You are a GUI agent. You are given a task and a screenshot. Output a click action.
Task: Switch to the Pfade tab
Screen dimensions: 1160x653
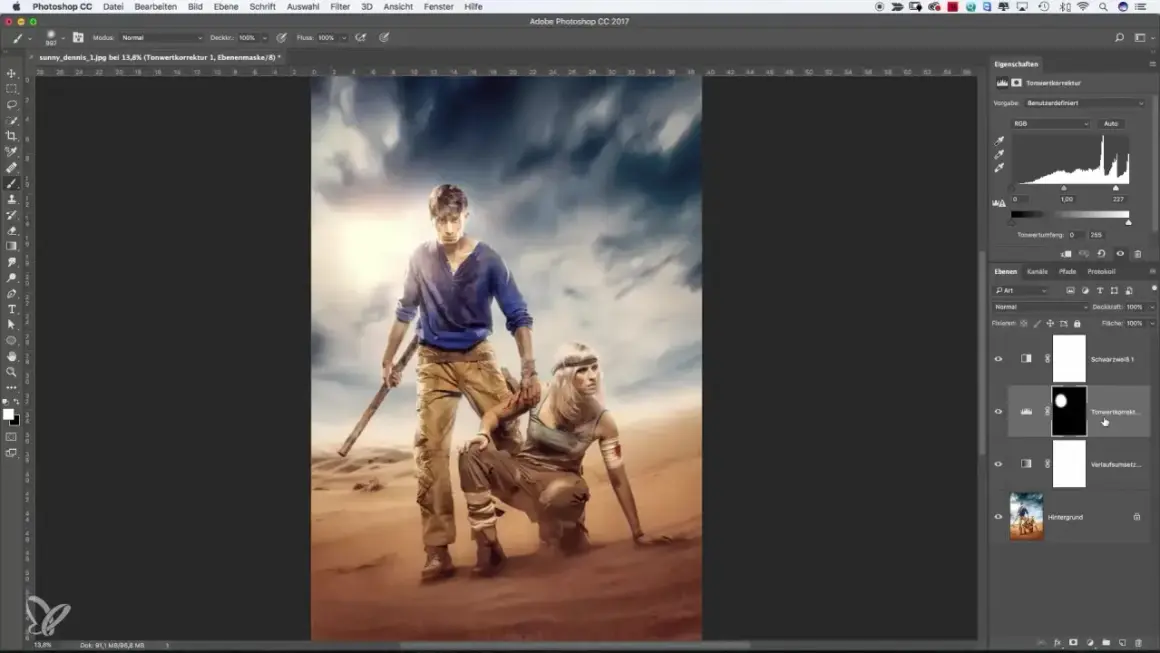click(1067, 271)
